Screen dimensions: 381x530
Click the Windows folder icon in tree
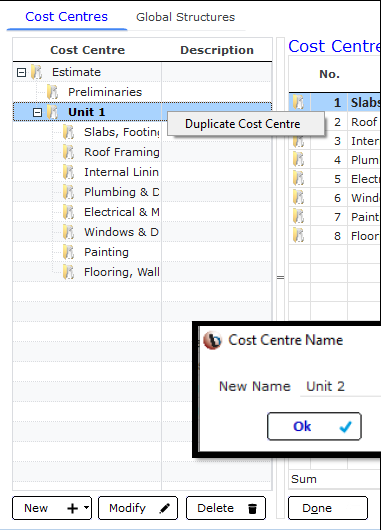point(69,232)
